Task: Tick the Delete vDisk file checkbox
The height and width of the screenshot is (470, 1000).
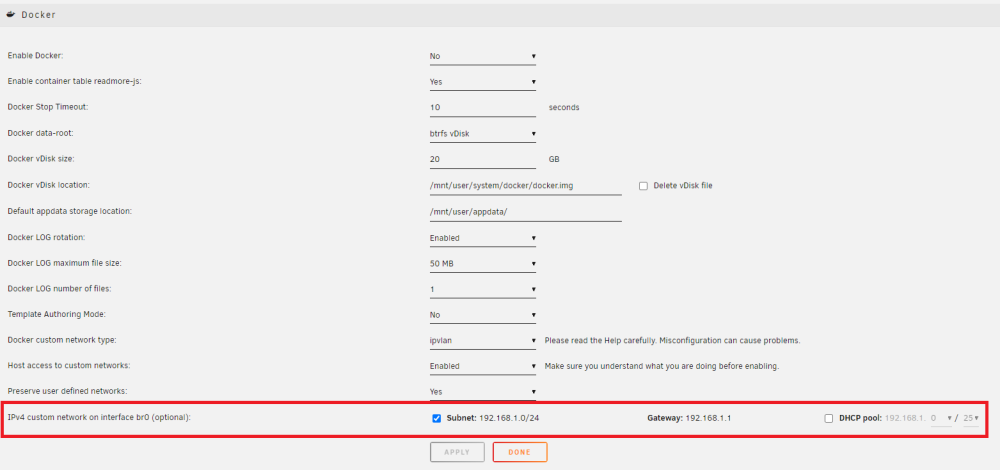Action: (643, 186)
